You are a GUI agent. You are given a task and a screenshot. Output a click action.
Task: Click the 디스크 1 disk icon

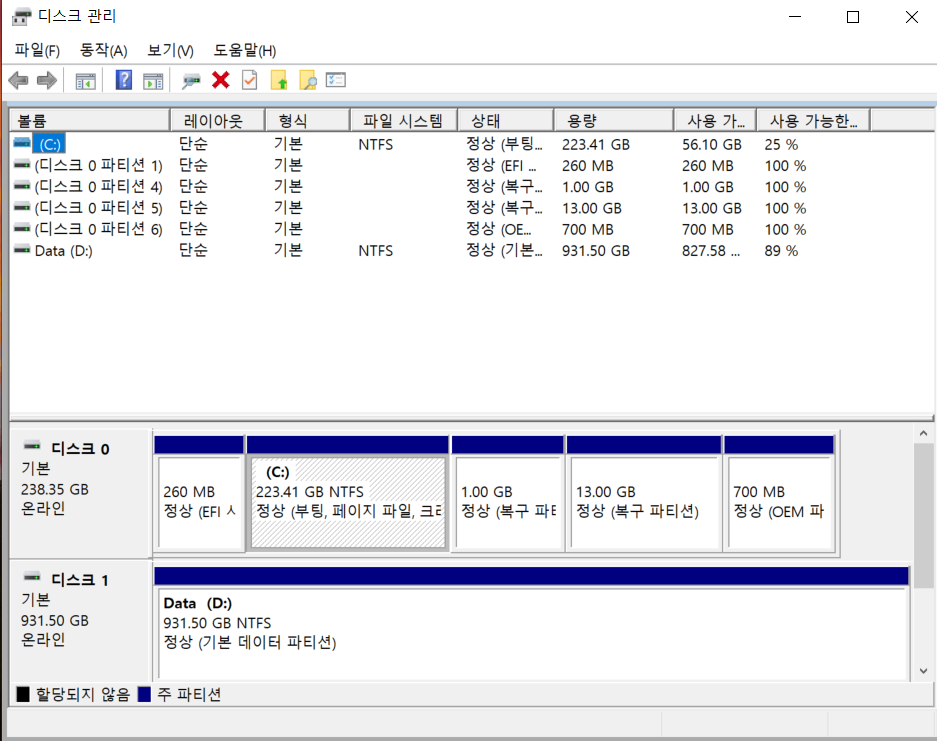coord(32,577)
